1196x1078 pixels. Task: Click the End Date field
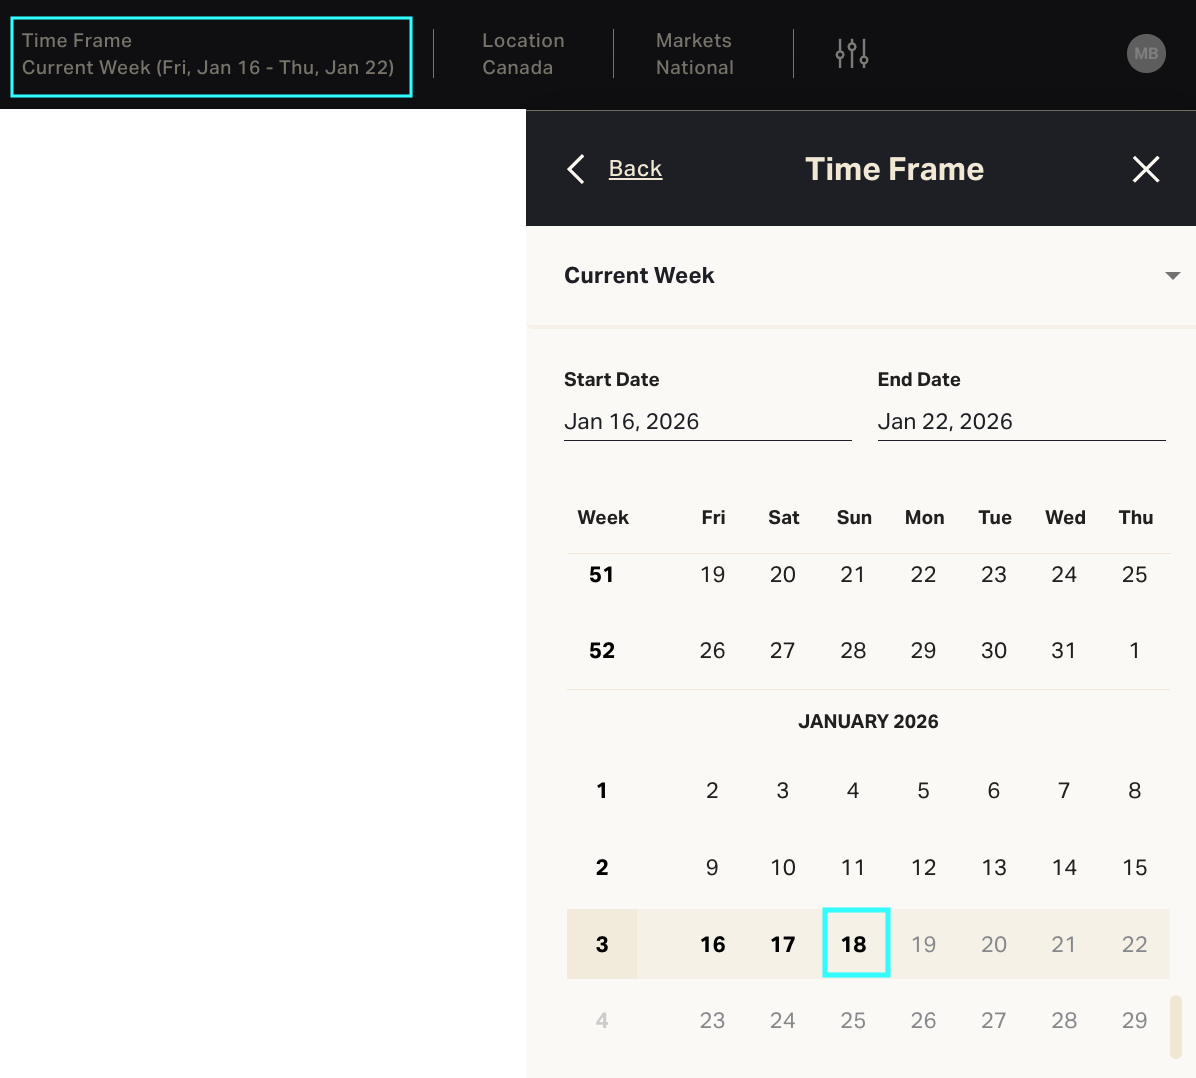click(x=1021, y=422)
